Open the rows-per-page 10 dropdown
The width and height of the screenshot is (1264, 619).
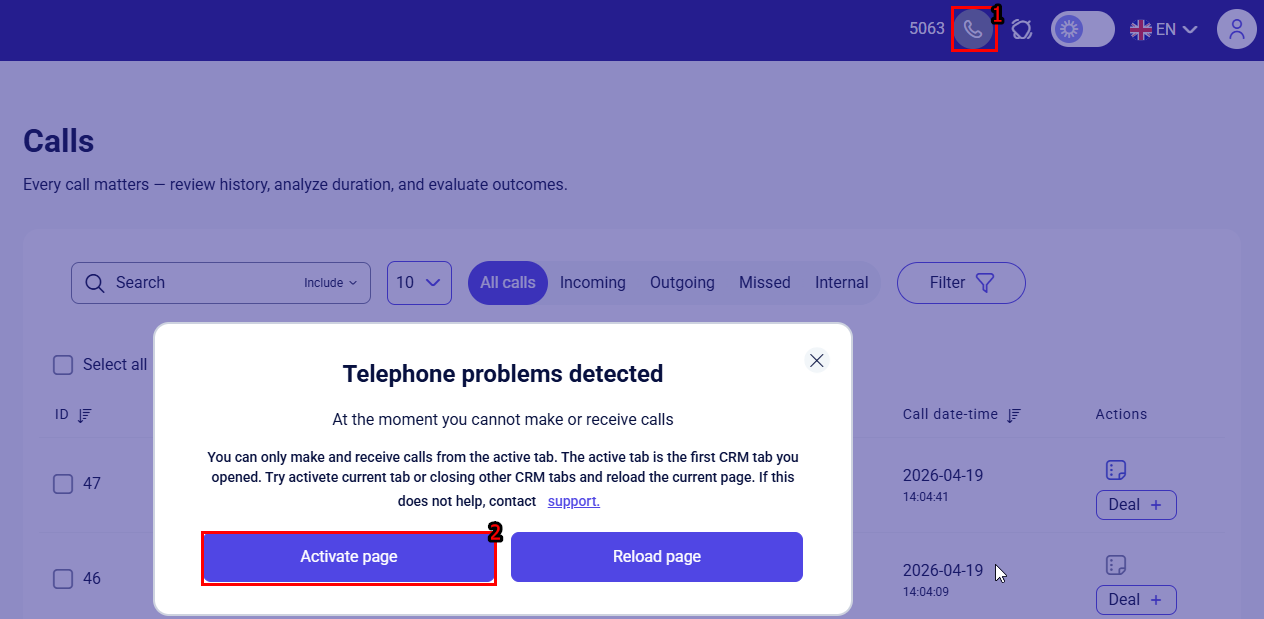(x=419, y=283)
